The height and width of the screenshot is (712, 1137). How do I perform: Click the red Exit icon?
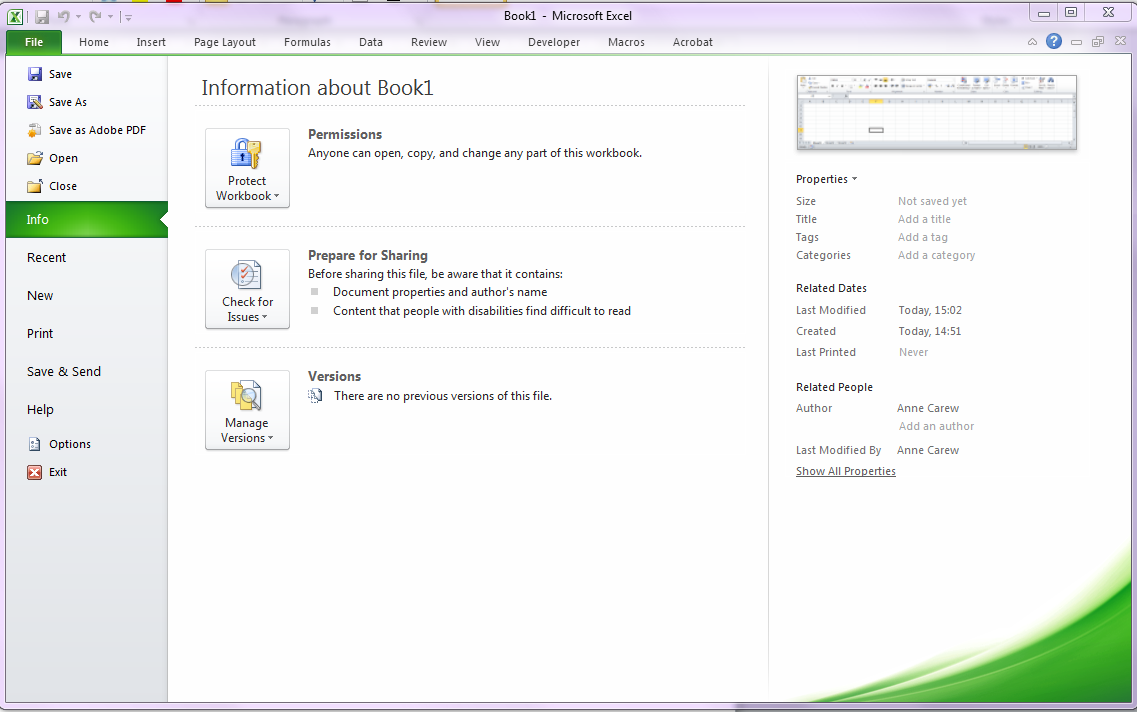pyautogui.click(x=35, y=472)
